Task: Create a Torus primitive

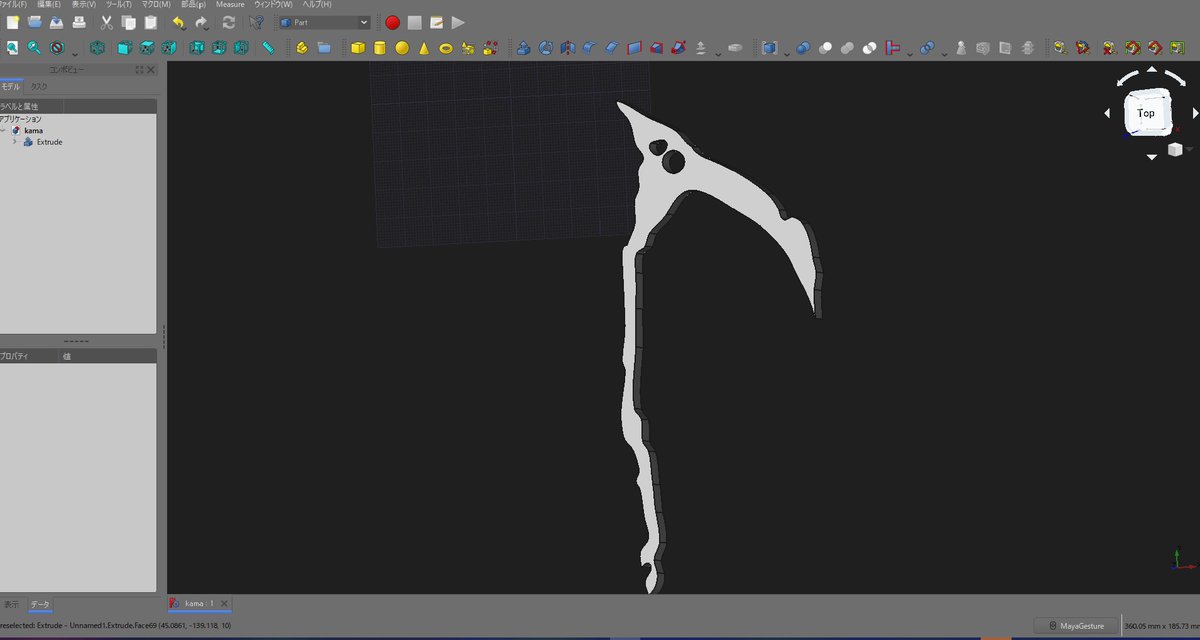Action: [446, 47]
